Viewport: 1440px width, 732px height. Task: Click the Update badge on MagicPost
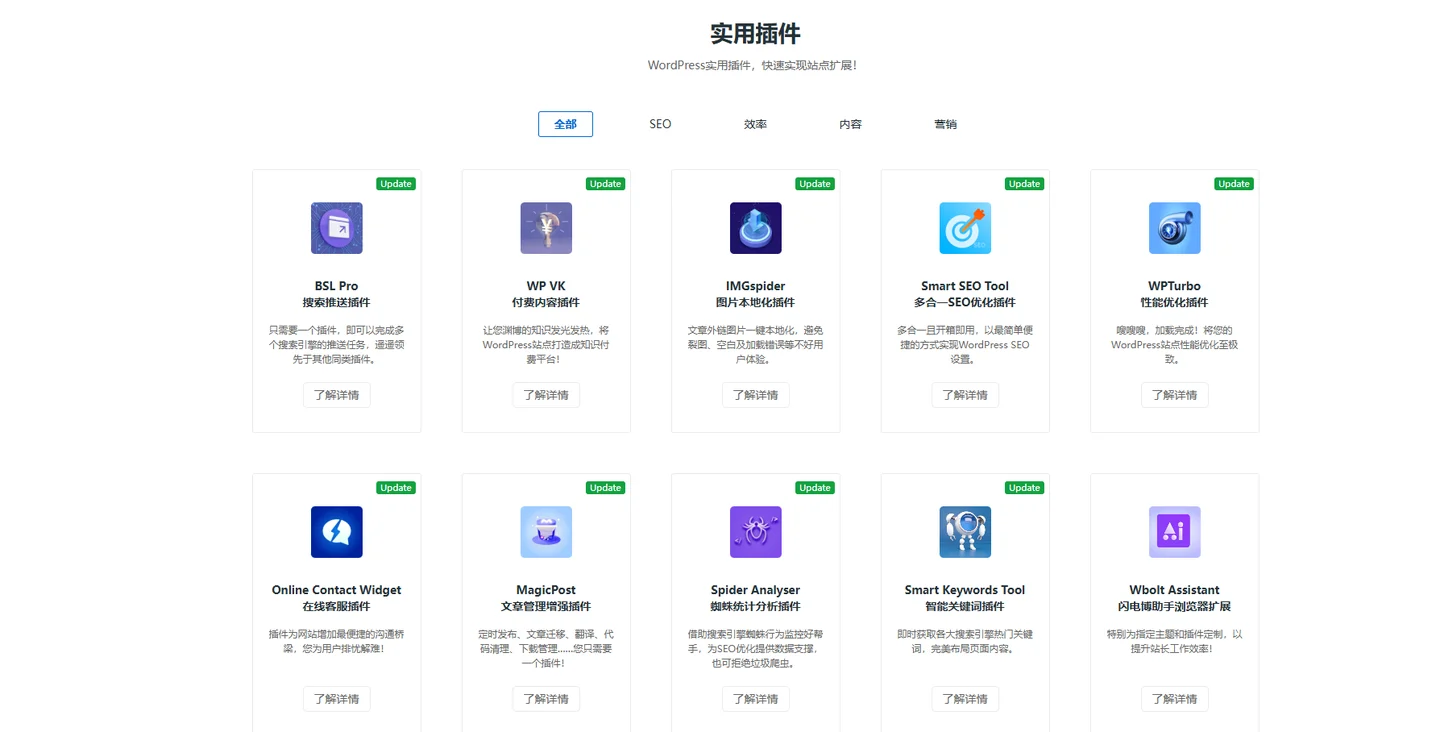pos(606,488)
